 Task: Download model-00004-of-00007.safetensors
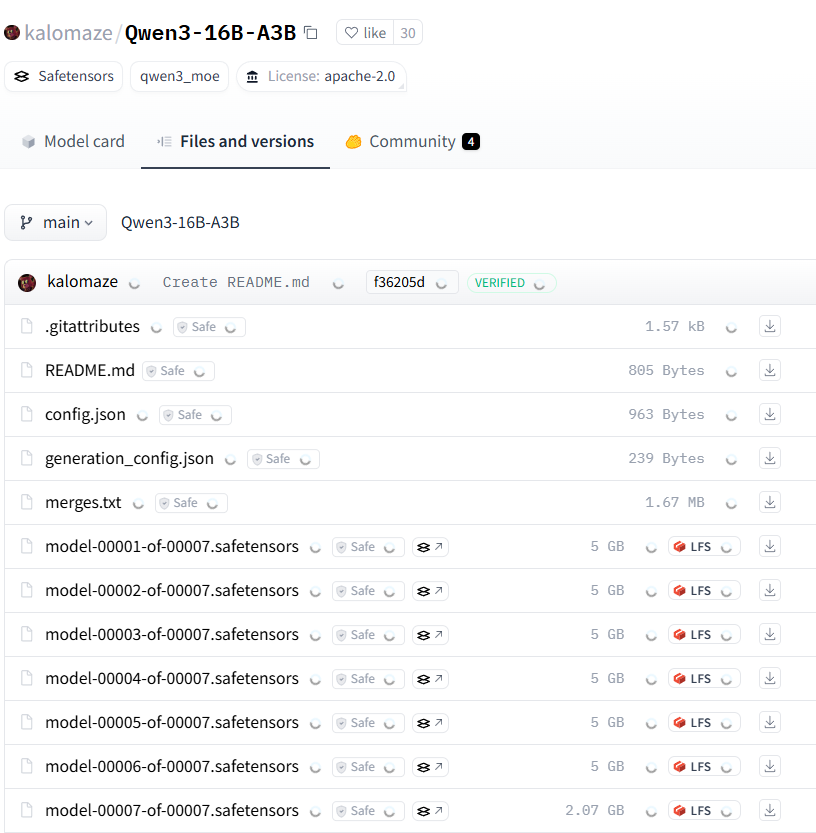tap(770, 679)
